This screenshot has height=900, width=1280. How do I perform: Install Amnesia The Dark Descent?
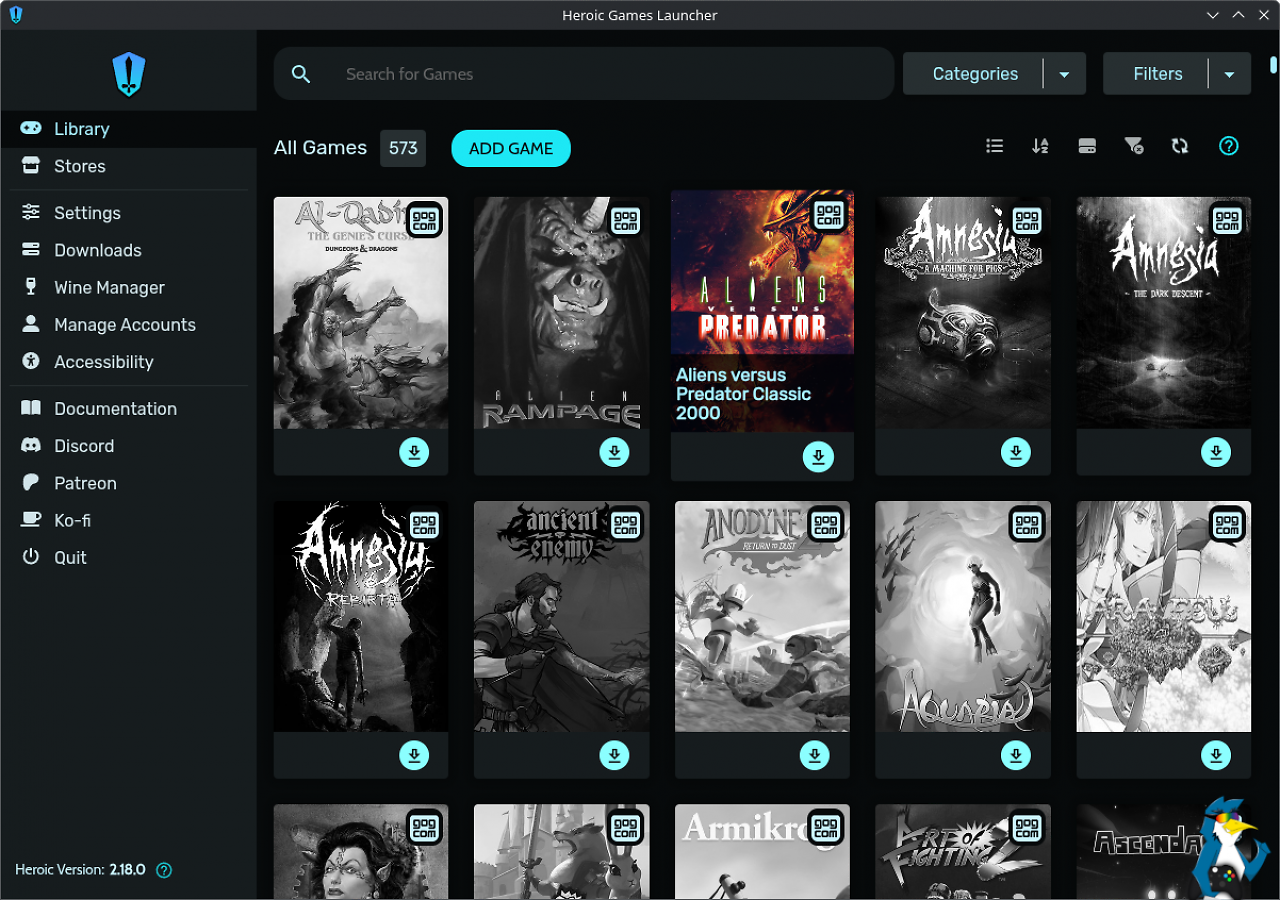click(1216, 452)
